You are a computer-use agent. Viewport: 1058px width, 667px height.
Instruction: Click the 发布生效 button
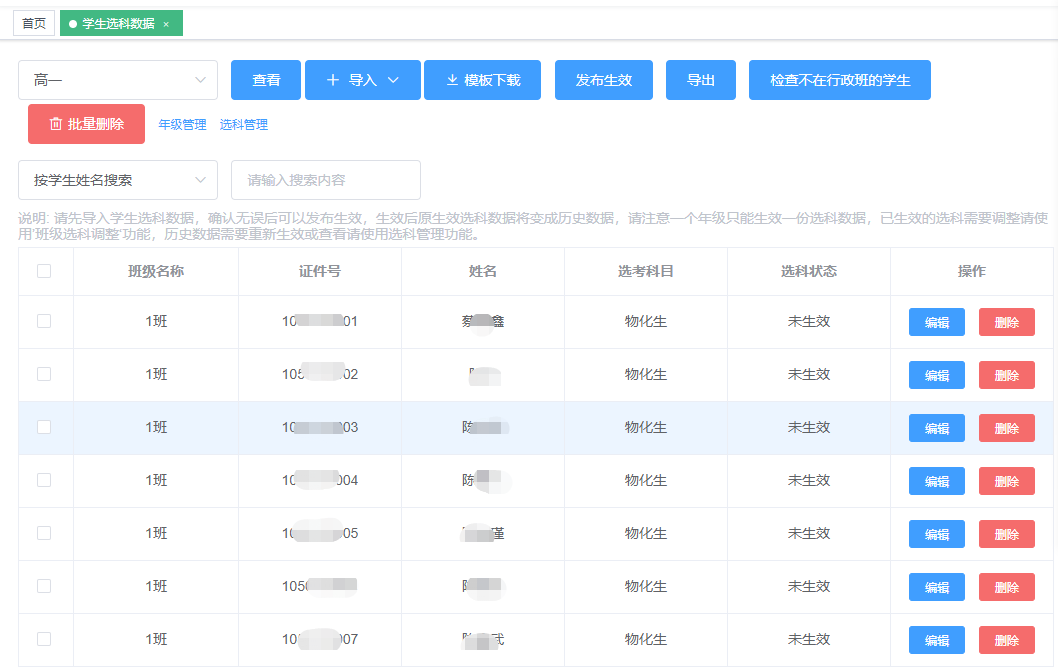pyautogui.click(x=604, y=80)
